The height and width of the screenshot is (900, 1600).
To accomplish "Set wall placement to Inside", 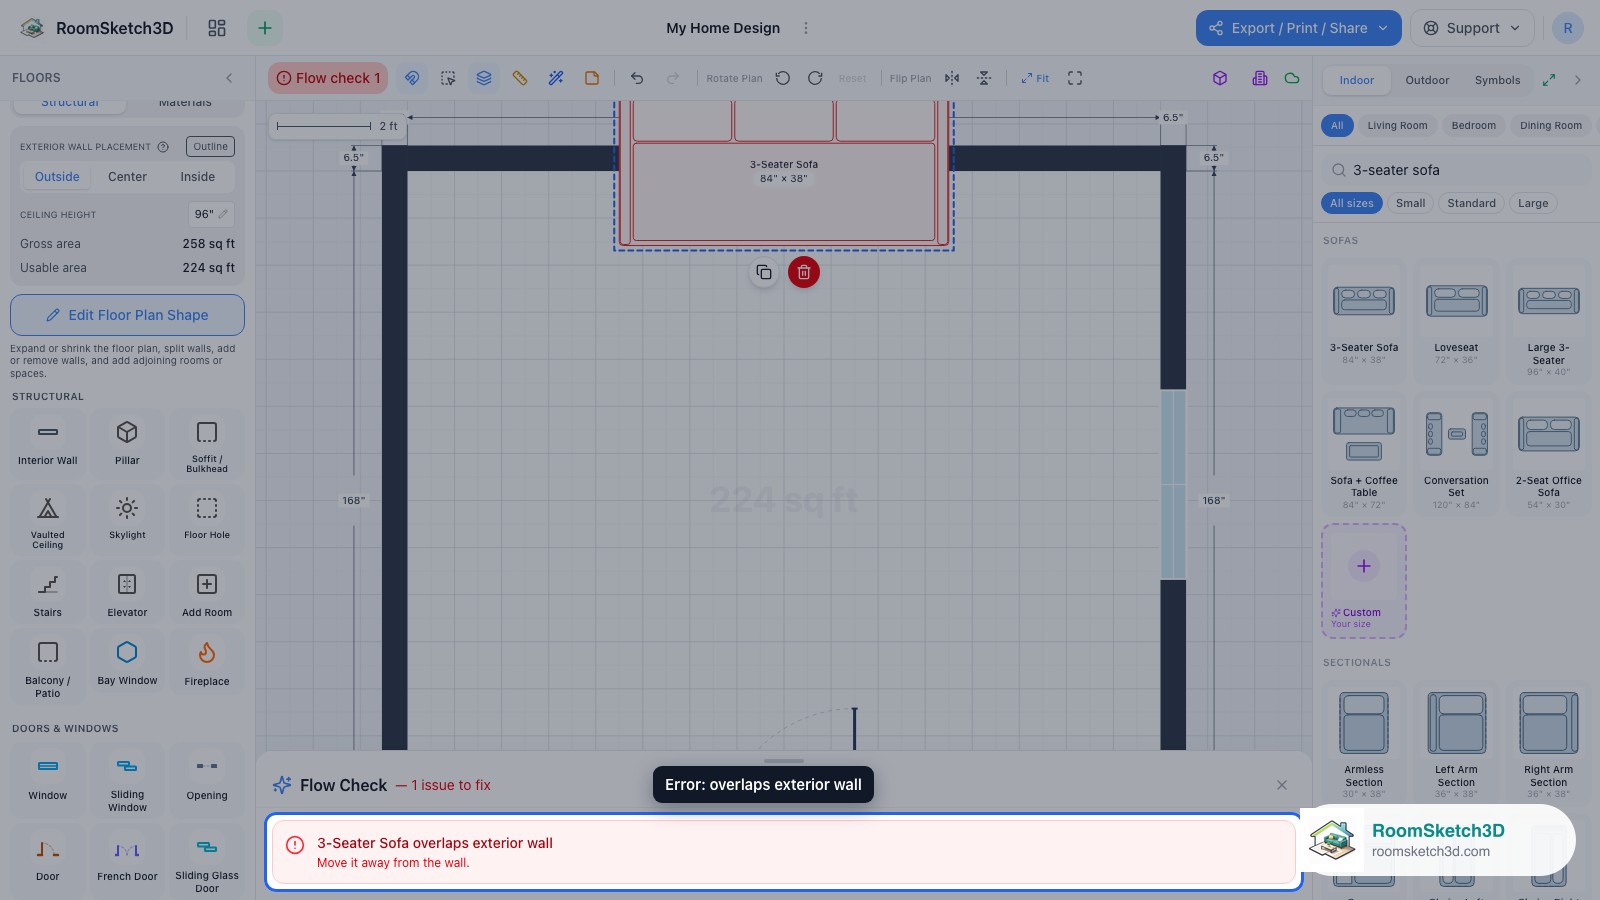I will [197, 177].
